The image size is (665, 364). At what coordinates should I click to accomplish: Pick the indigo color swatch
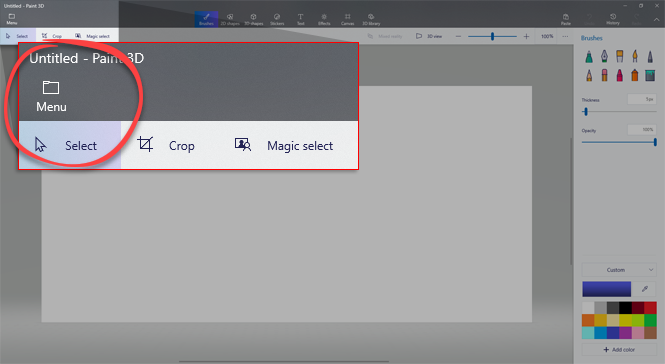point(613,333)
